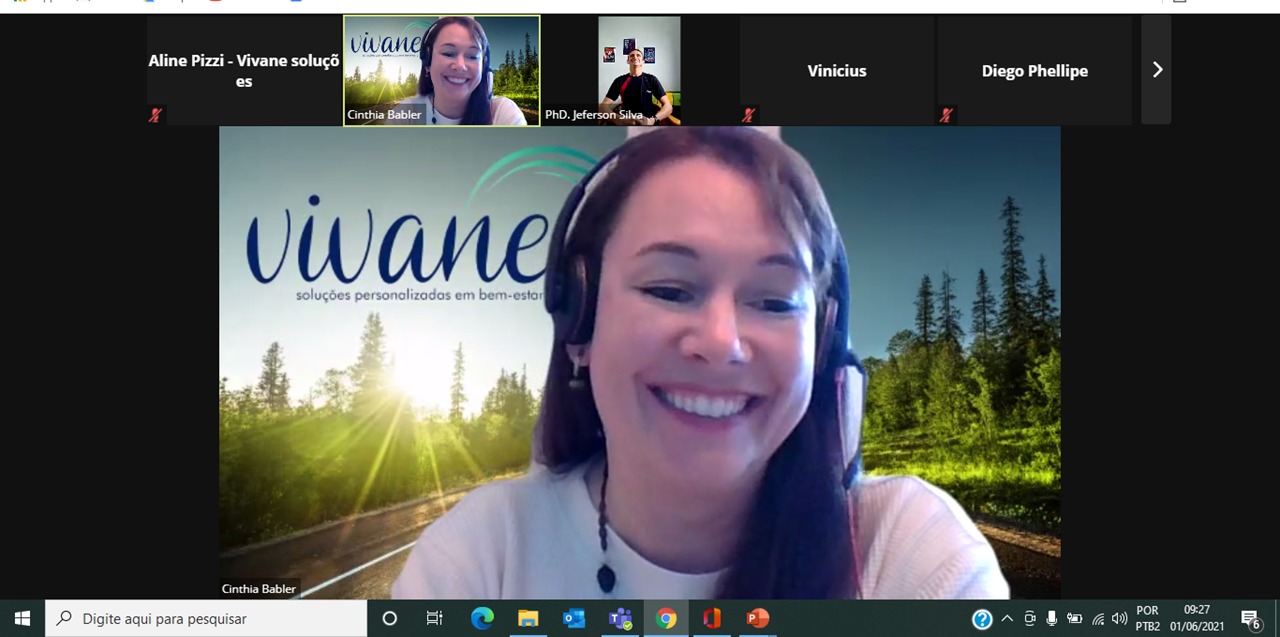Select Aline Pizzi participant tile
This screenshot has width=1280, height=637.
coord(244,70)
